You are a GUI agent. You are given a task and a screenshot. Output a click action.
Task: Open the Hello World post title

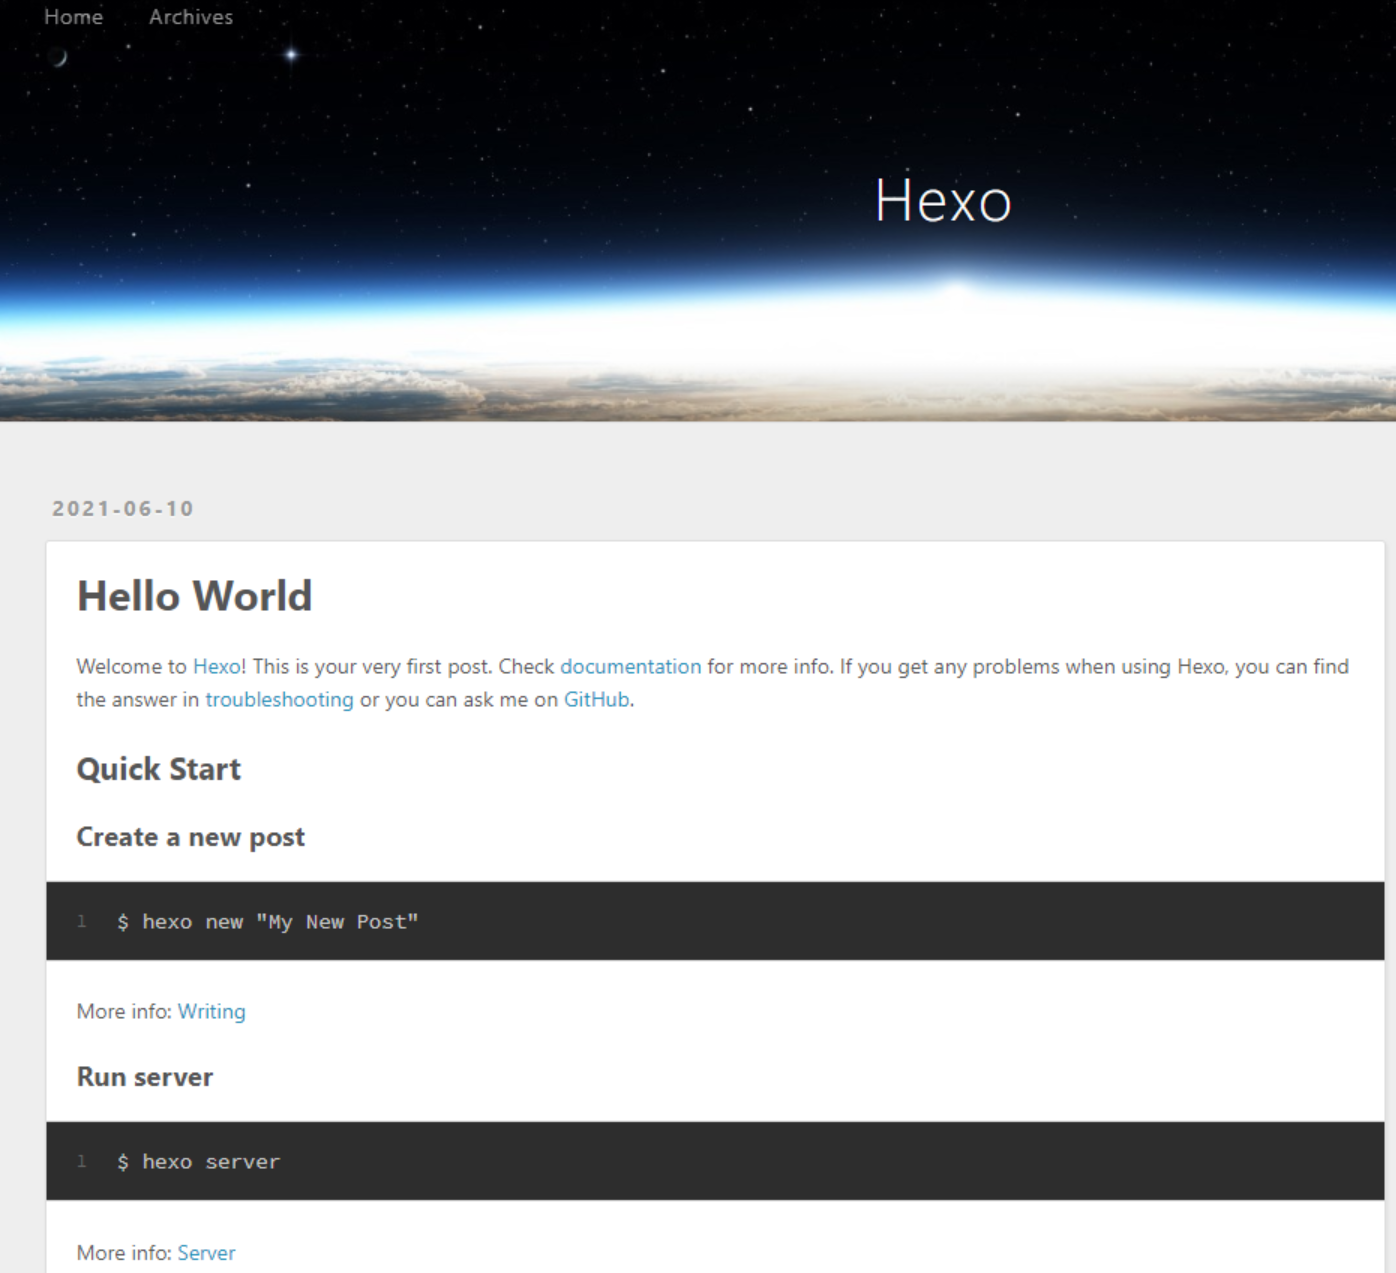pos(194,595)
